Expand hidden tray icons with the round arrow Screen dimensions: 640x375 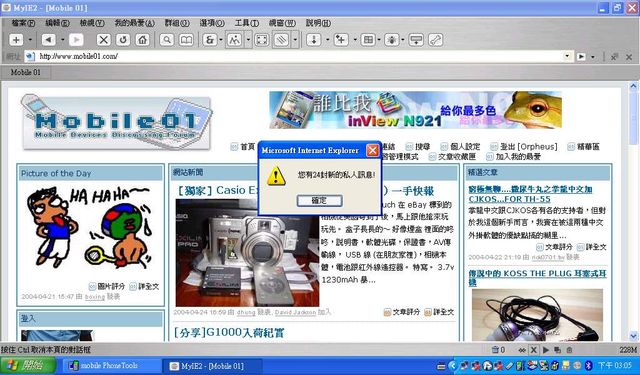452,365
